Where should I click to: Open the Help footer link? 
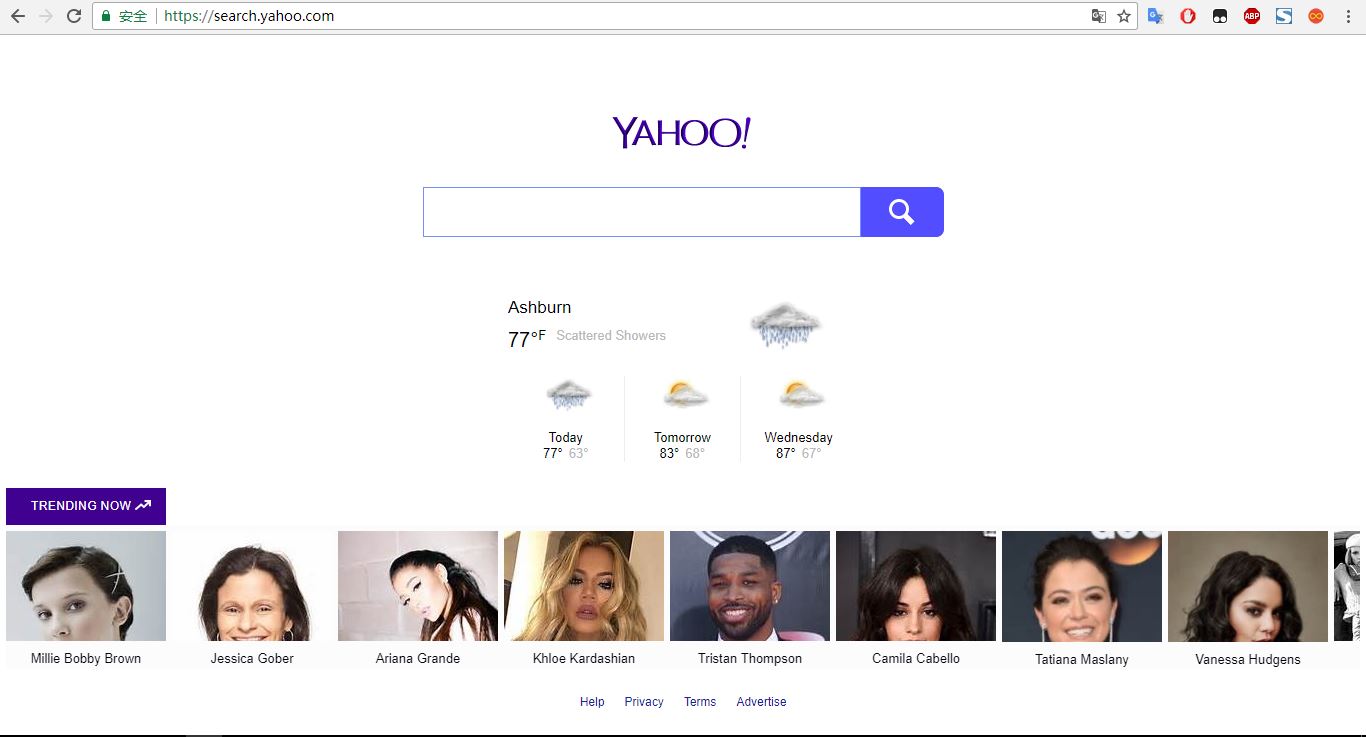click(592, 702)
